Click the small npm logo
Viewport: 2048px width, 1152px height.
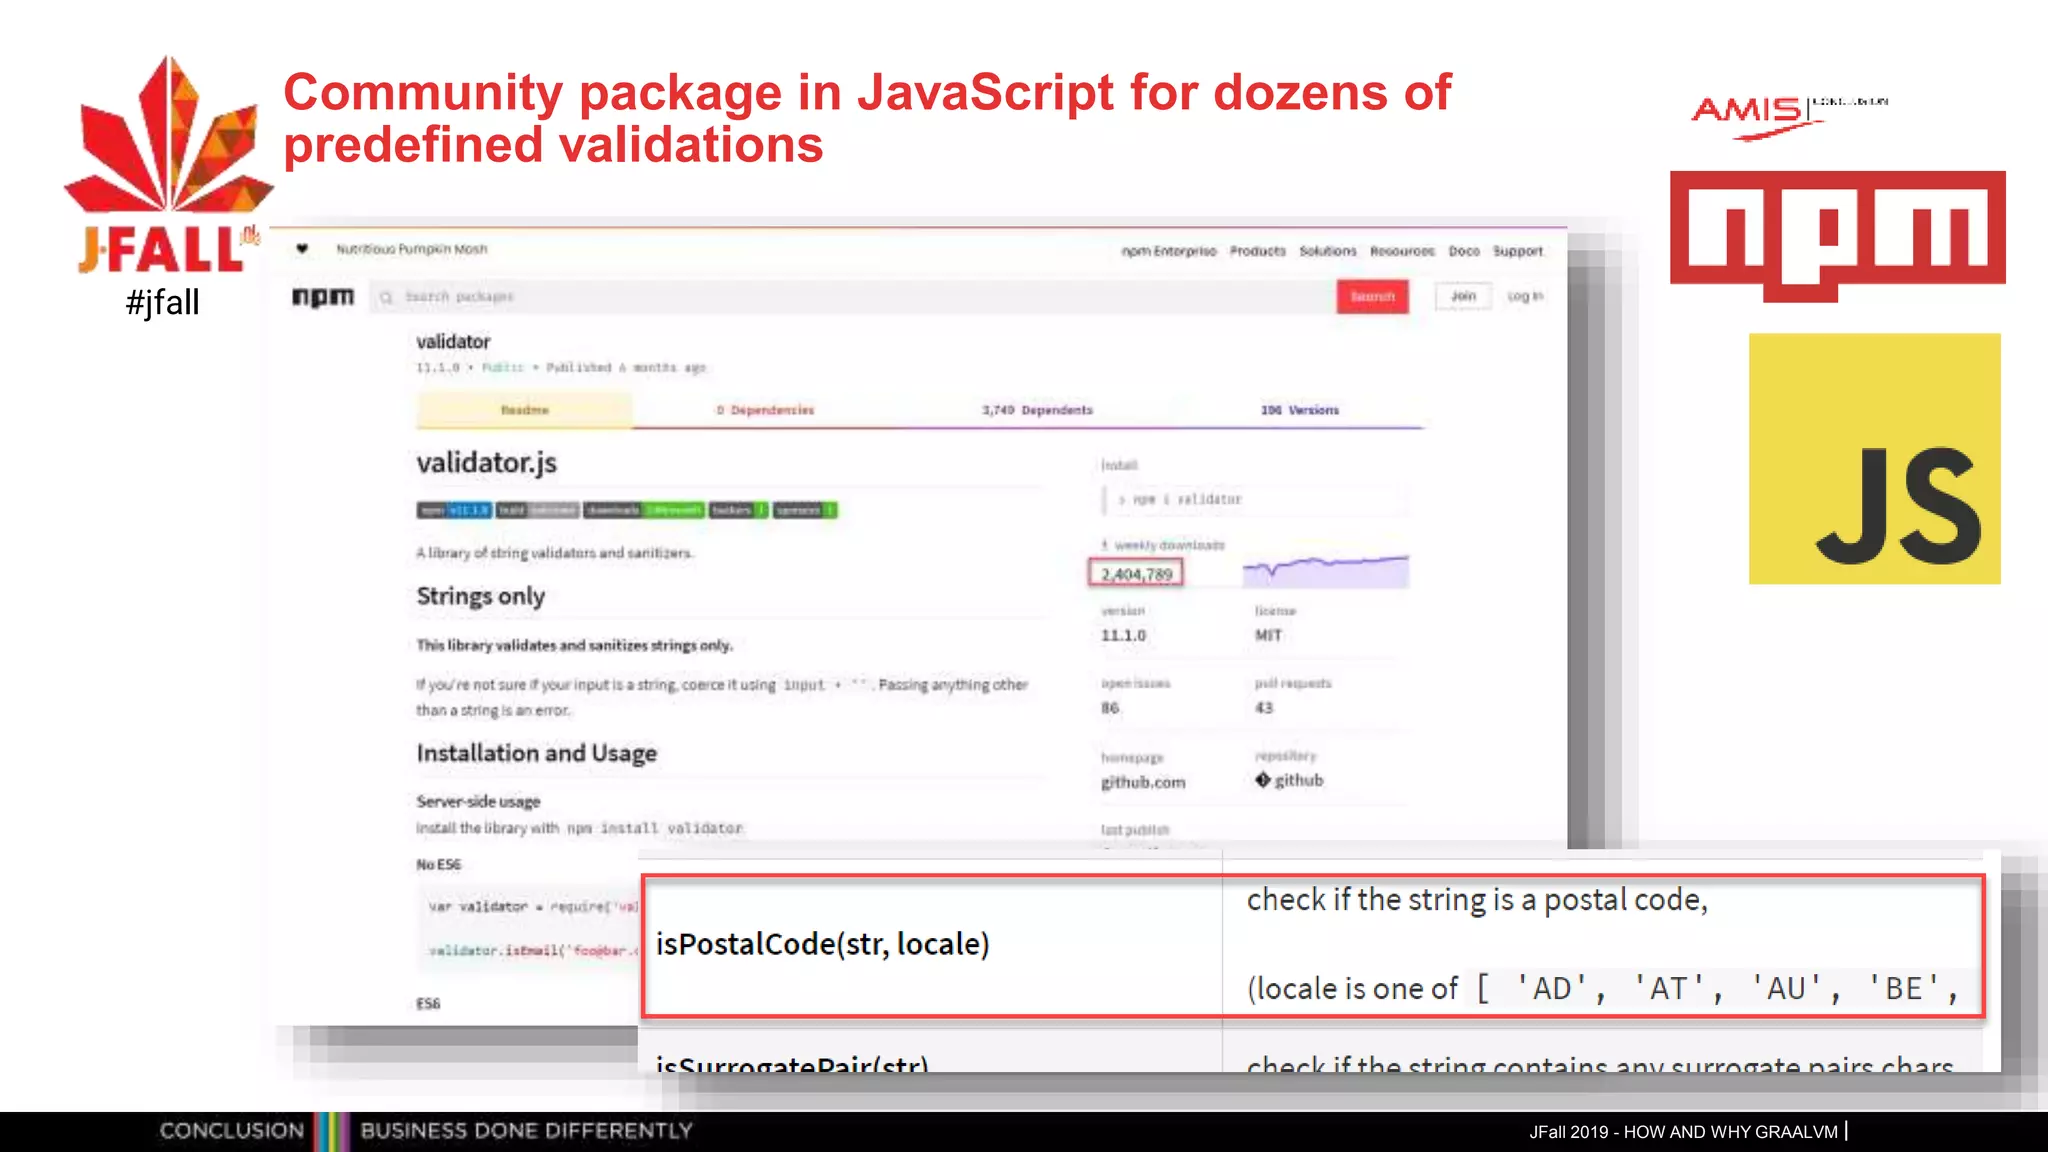[323, 297]
